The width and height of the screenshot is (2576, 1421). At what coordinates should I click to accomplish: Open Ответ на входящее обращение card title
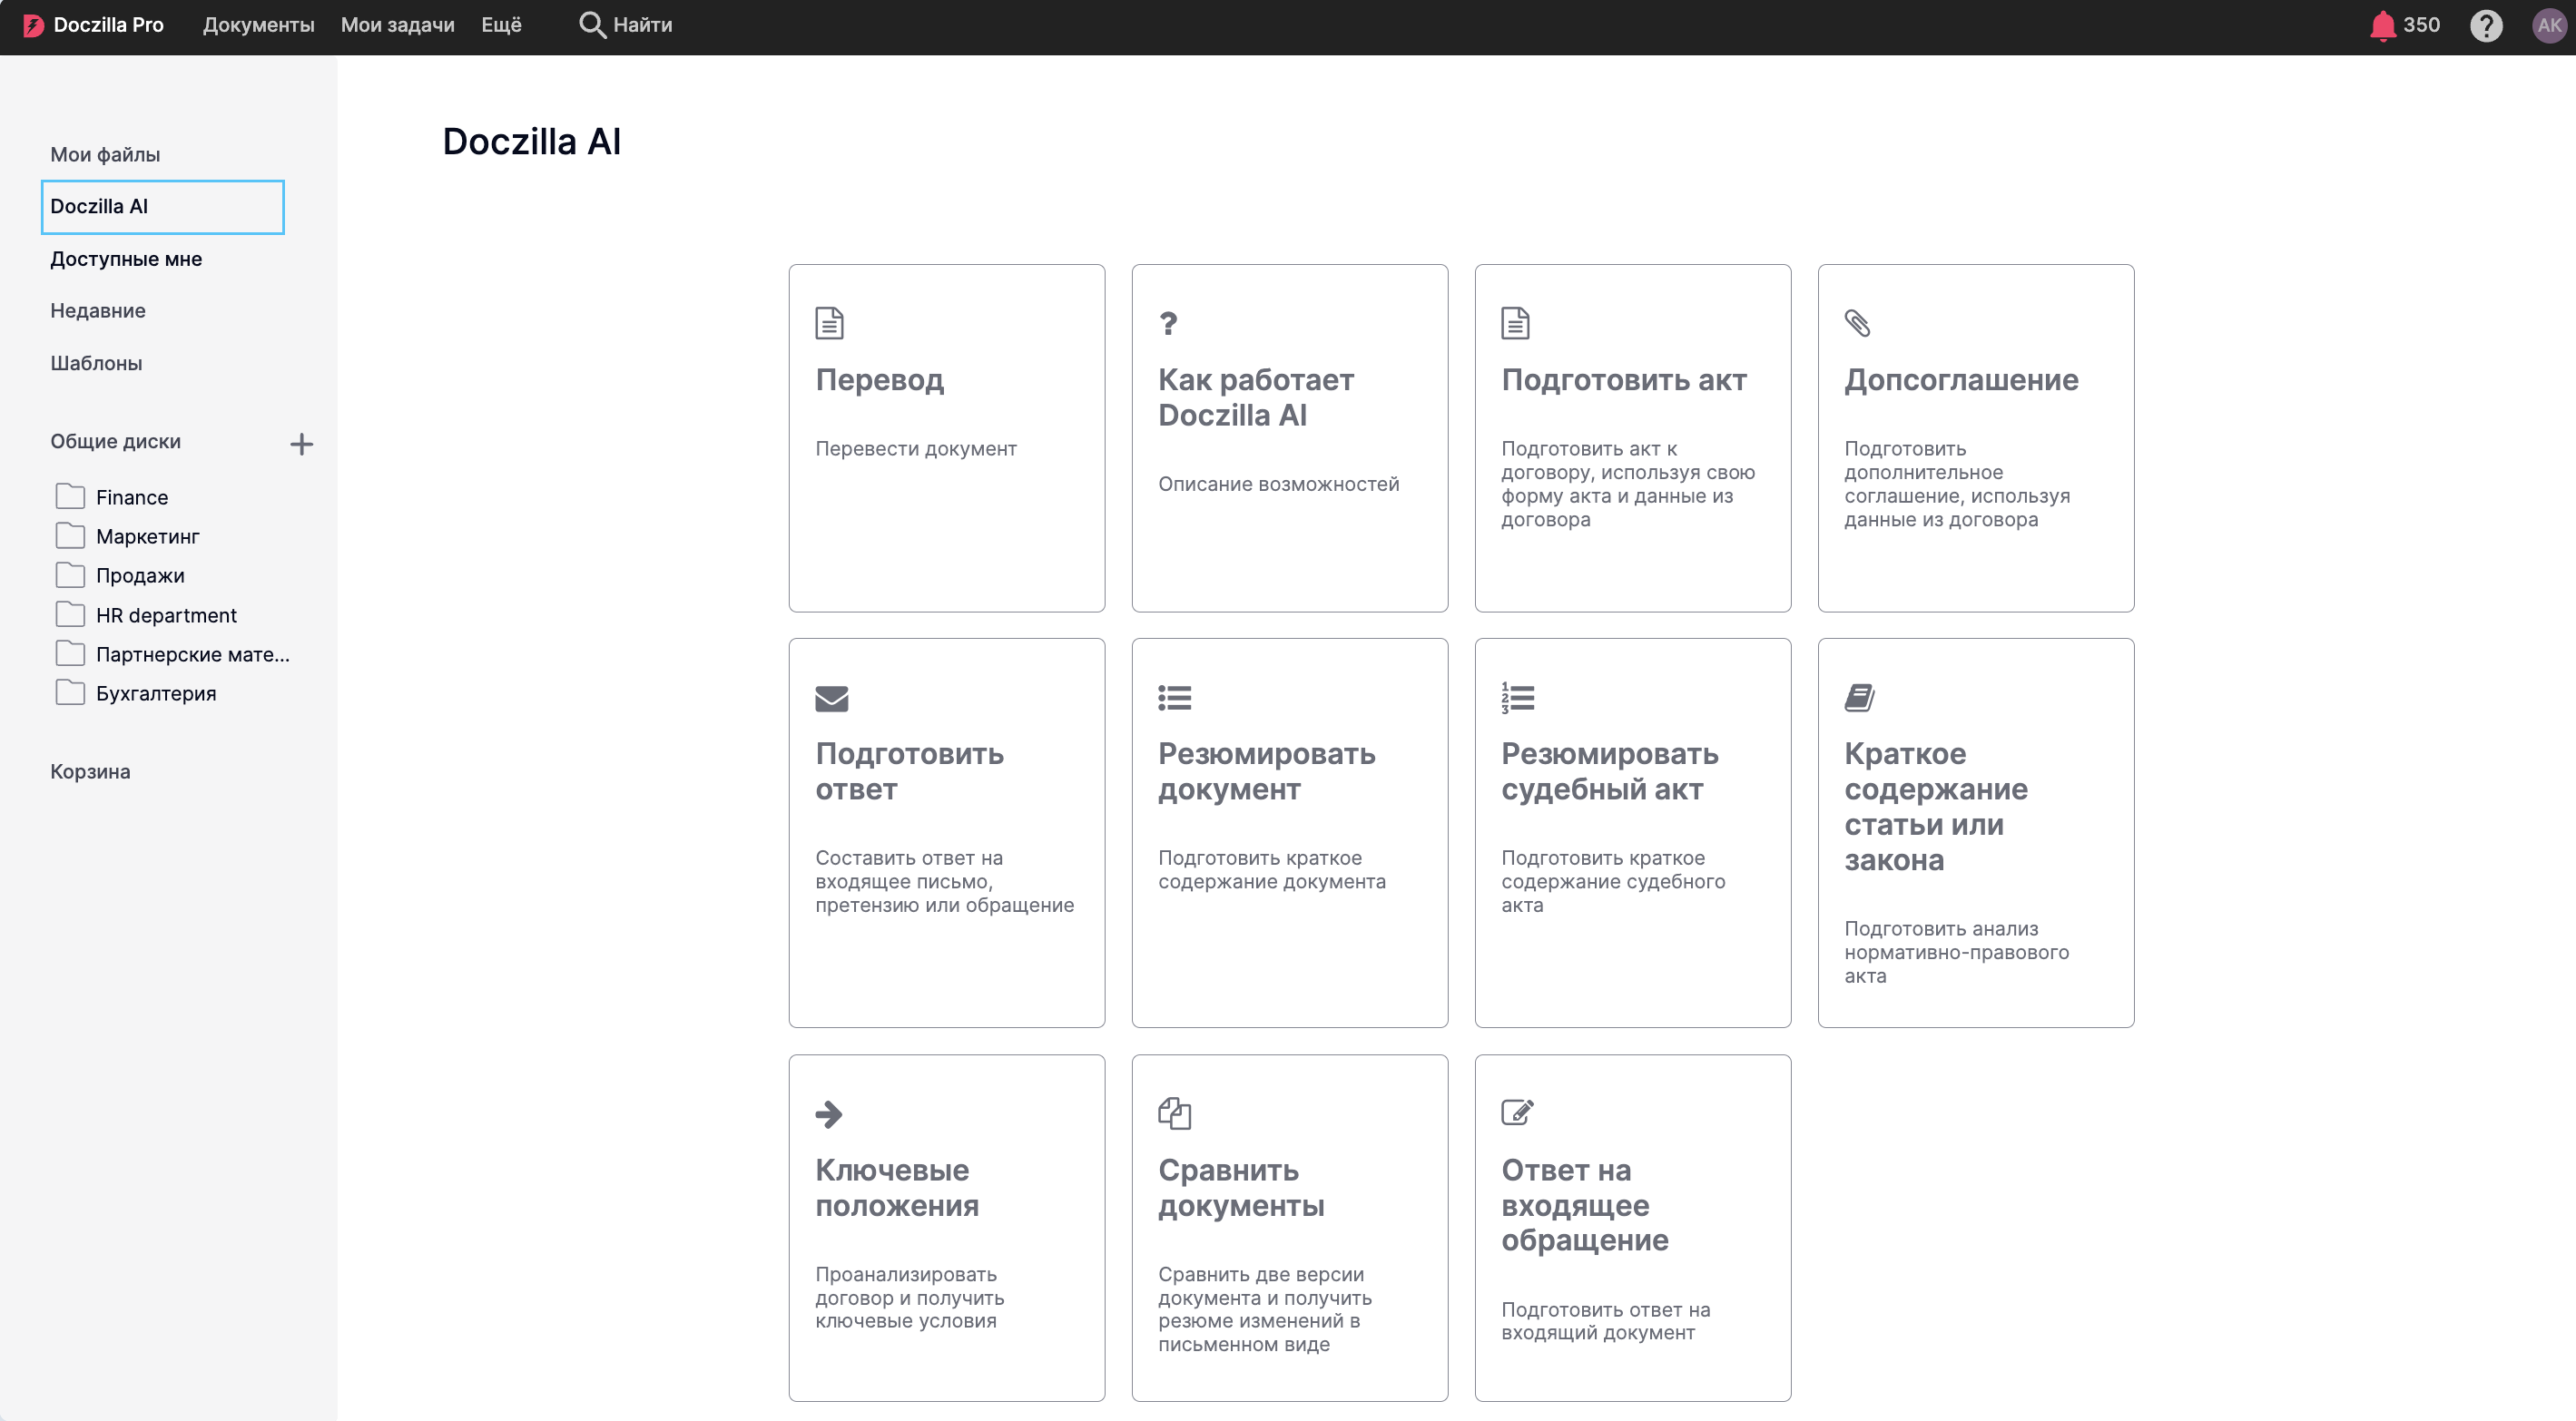[1584, 1205]
